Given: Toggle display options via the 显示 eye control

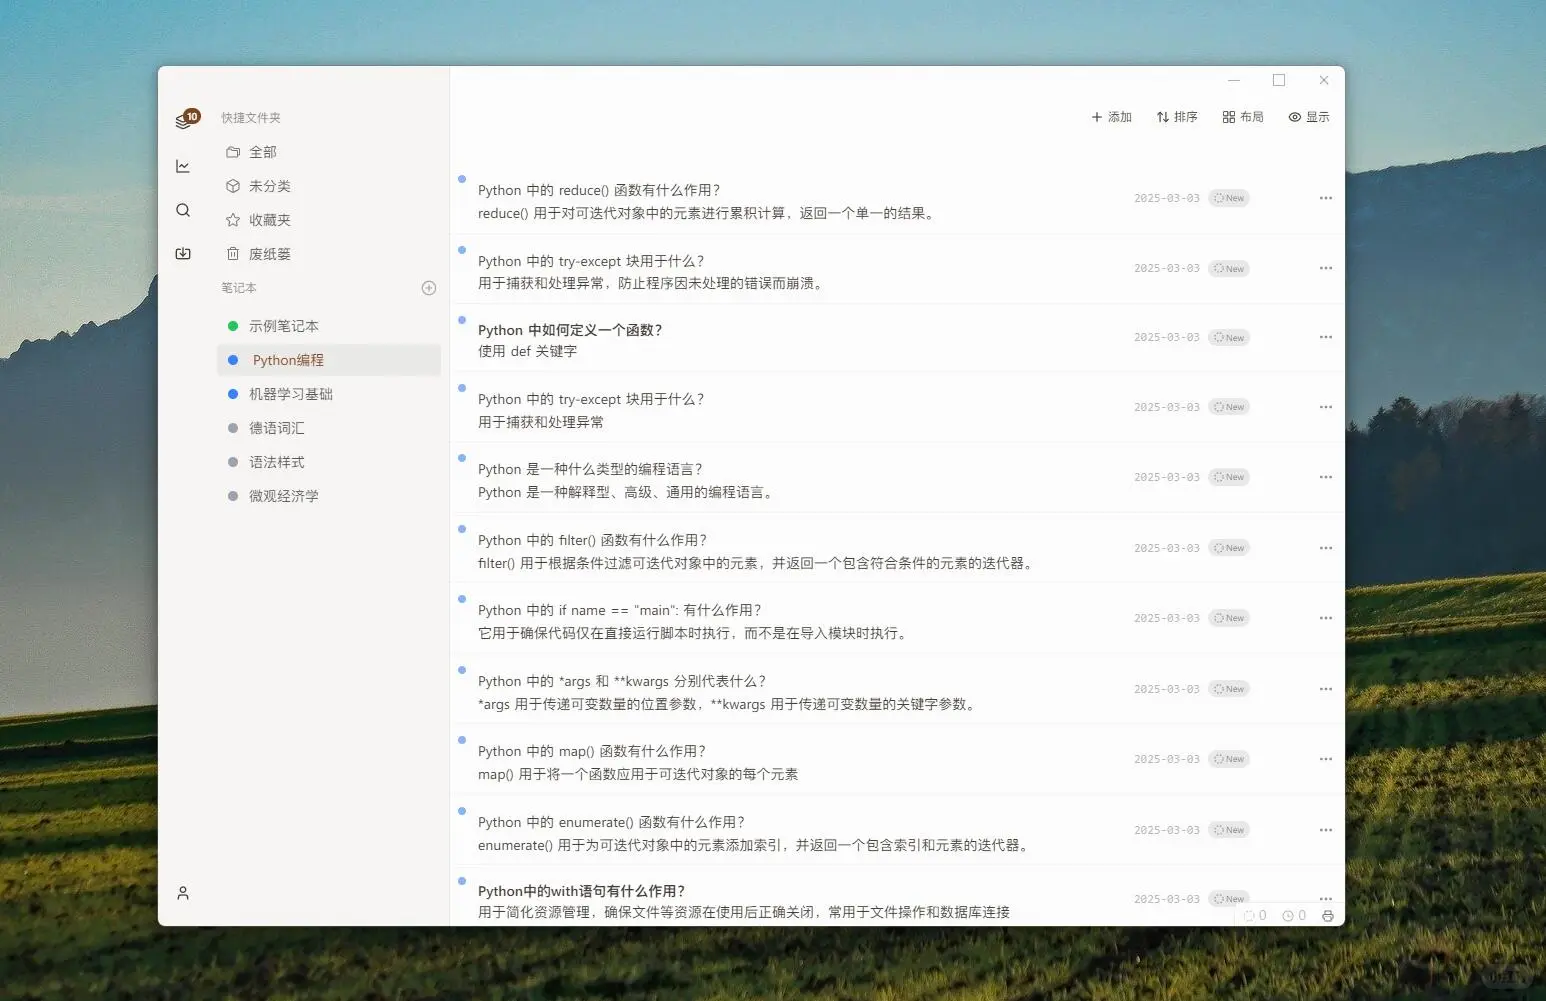Looking at the screenshot, I should point(1309,116).
